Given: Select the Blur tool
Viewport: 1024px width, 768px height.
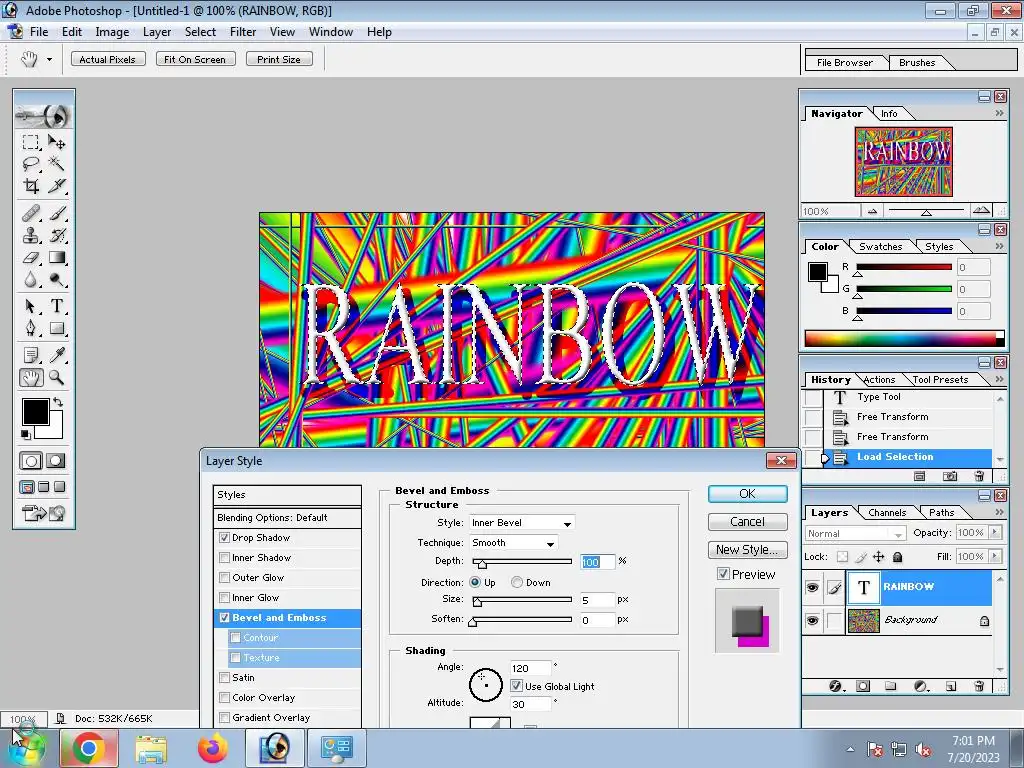Looking at the screenshot, I should click(x=30, y=280).
